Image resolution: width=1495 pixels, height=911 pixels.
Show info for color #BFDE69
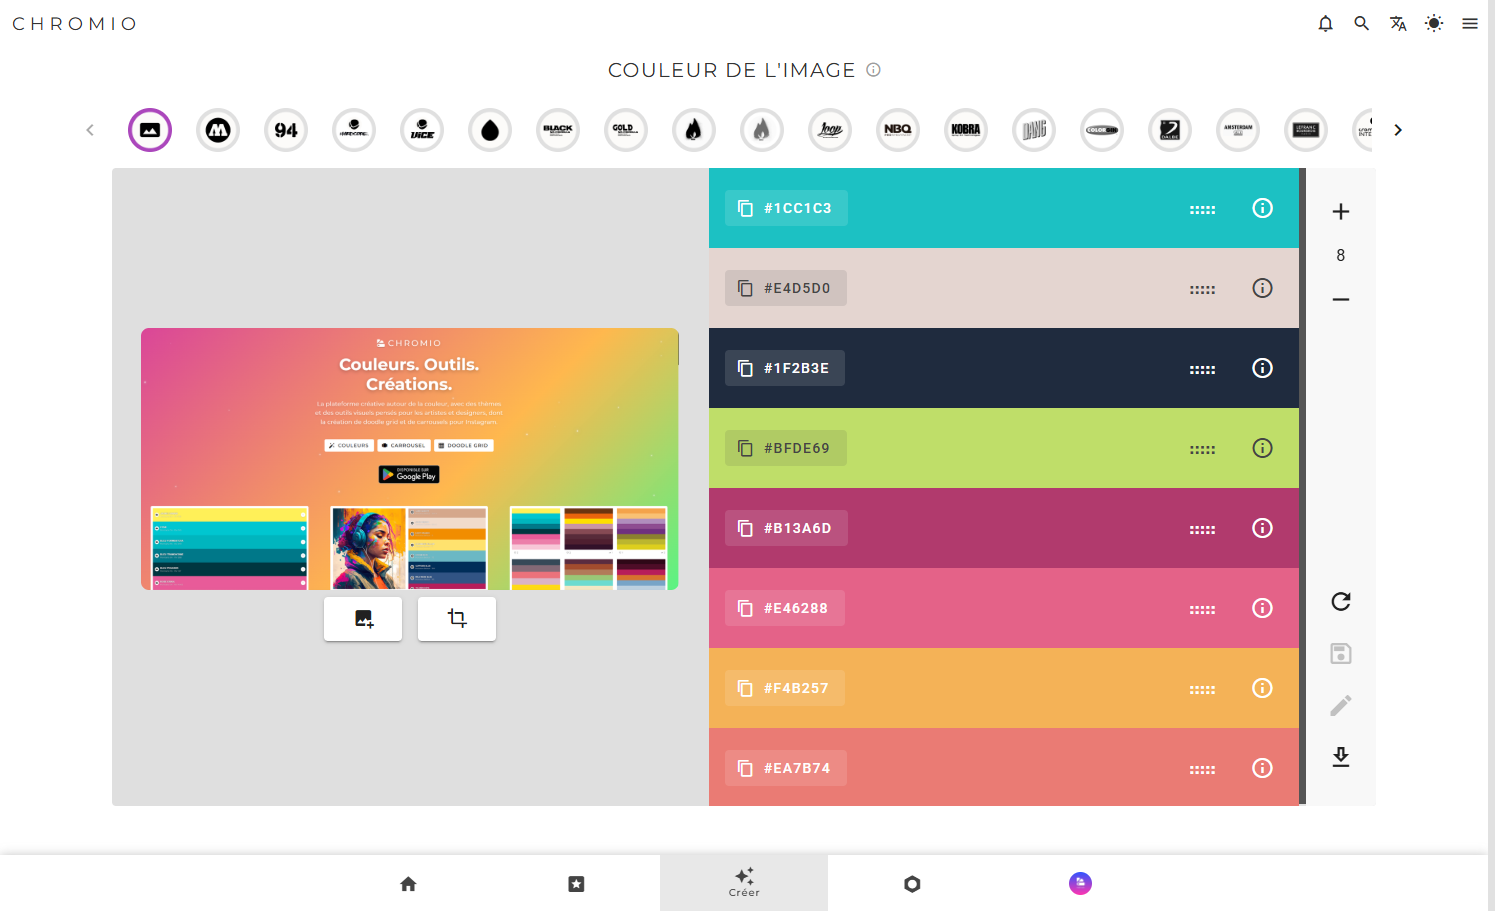(1263, 448)
